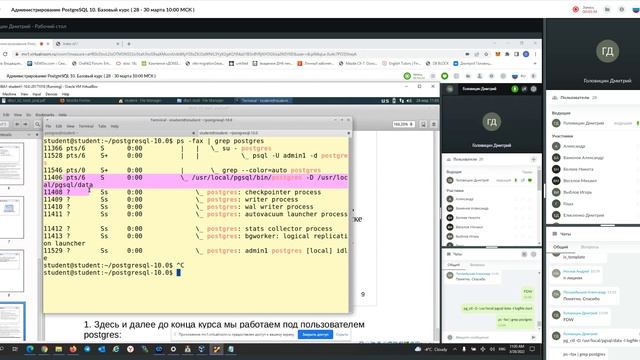
Task: Open Internet Explorer icon in taskbar
Action: click(x=116, y=349)
